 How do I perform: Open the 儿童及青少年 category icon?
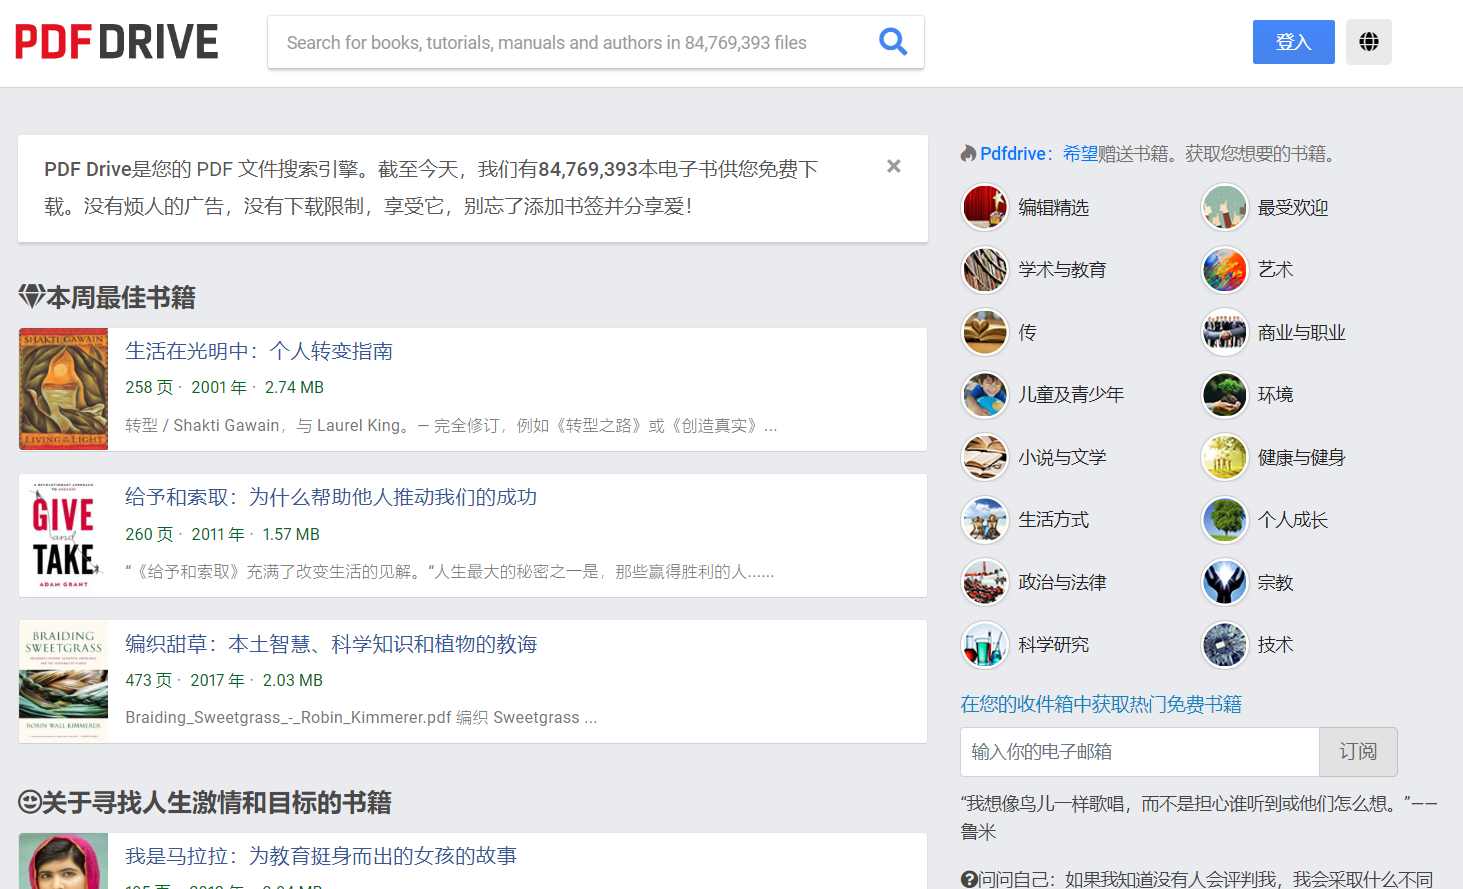click(x=985, y=395)
